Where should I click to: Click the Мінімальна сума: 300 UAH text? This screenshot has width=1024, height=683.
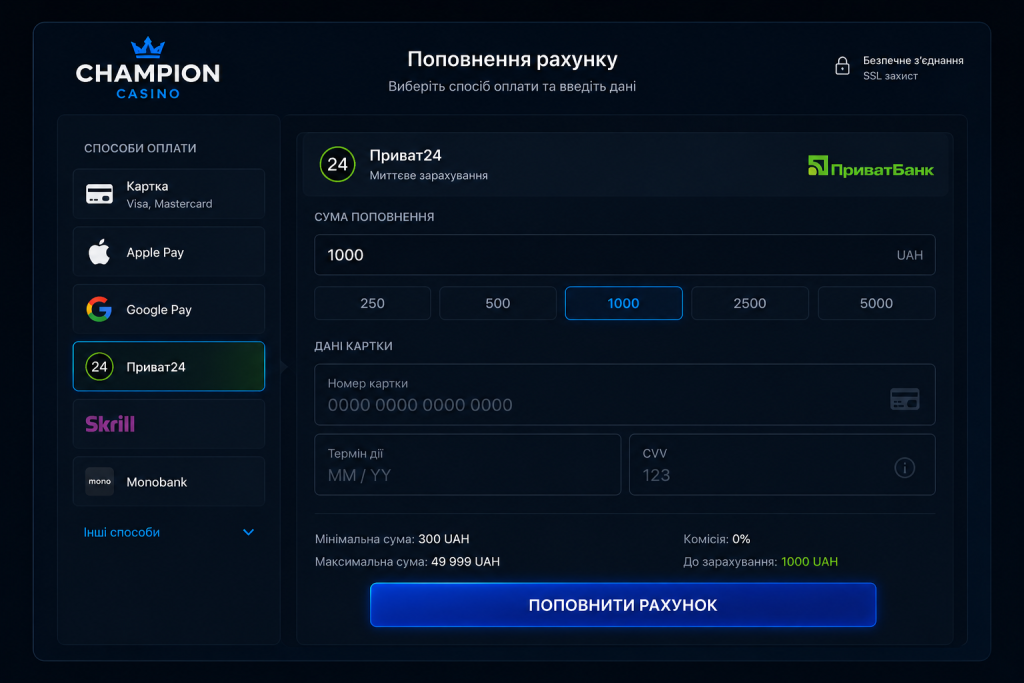pyautogui.click(x=392, y=539)
